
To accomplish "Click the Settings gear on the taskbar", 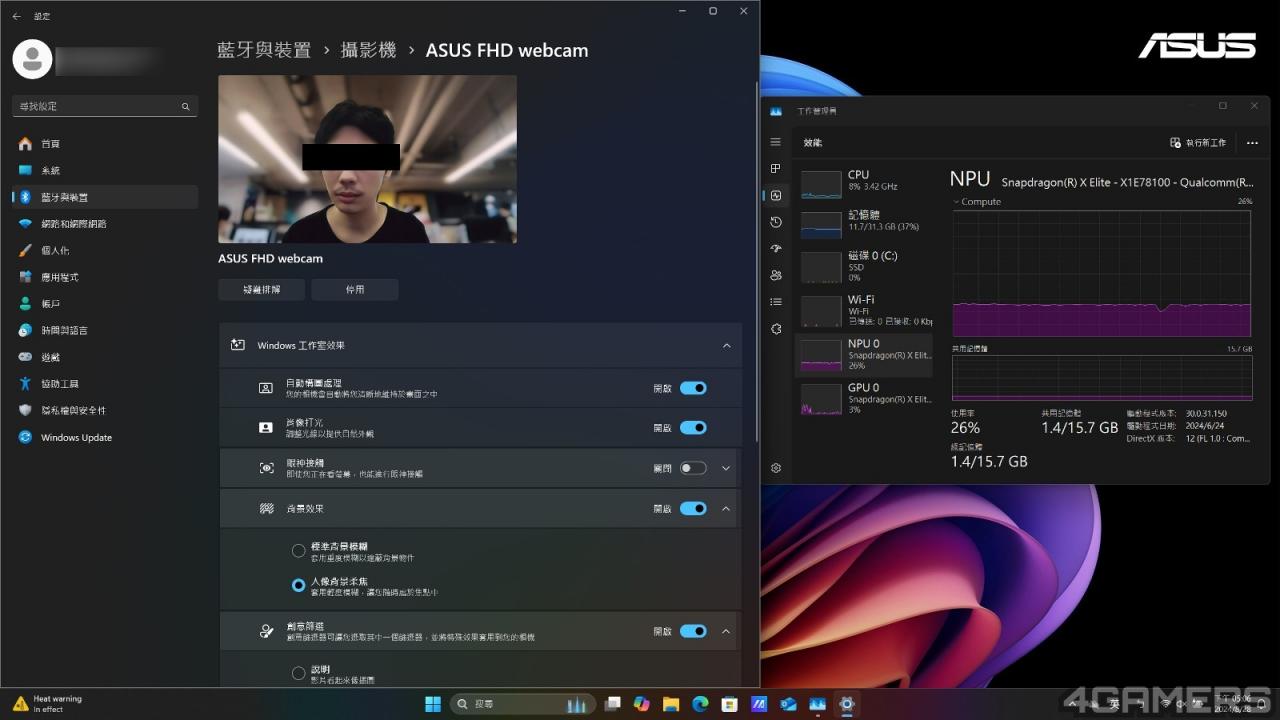I will [847, 704].
